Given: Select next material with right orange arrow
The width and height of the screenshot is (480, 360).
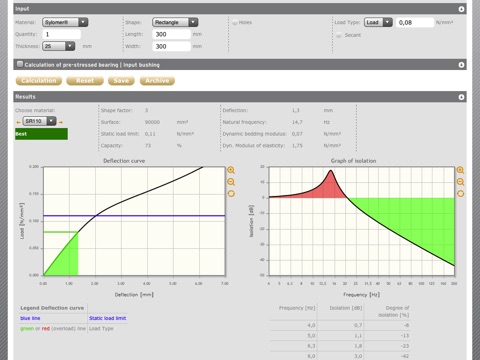Looking at the screenshot, I should tap(61, 122).
